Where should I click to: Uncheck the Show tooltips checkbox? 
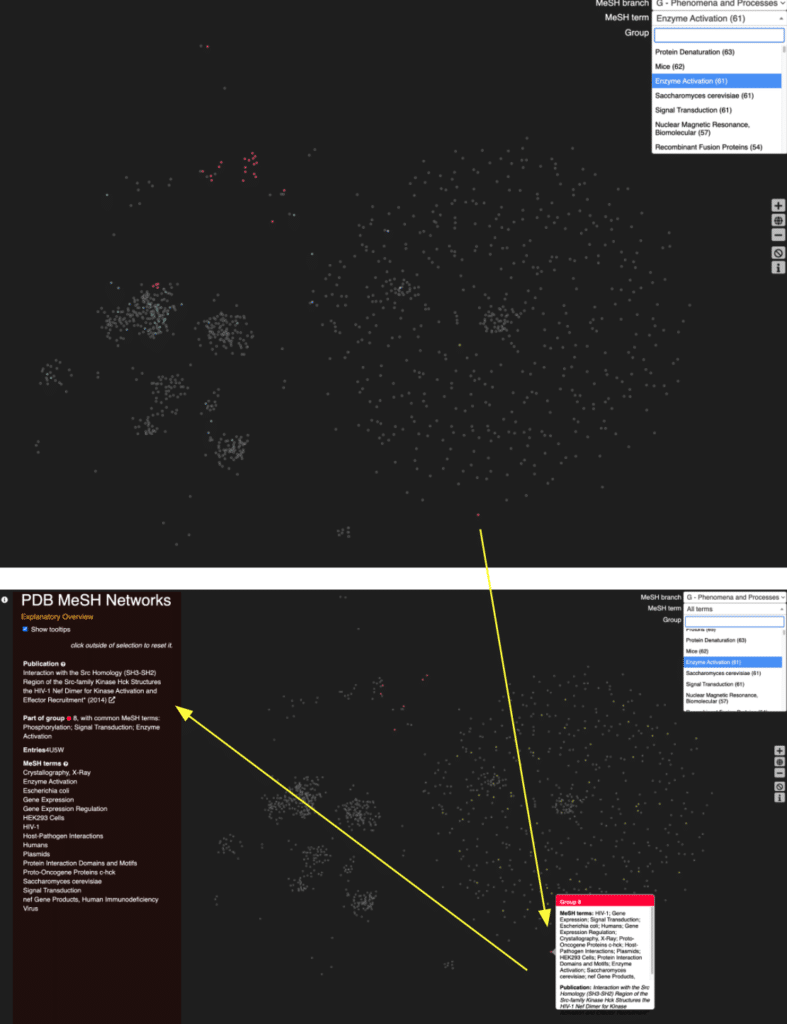click(25, 629)
